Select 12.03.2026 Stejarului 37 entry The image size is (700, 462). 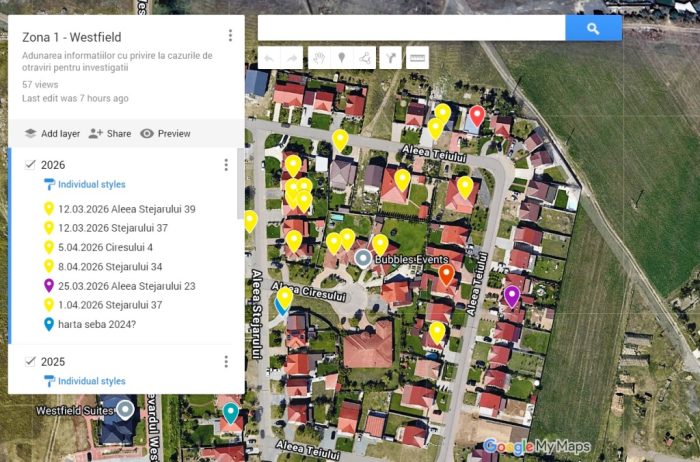coord(113,228)
